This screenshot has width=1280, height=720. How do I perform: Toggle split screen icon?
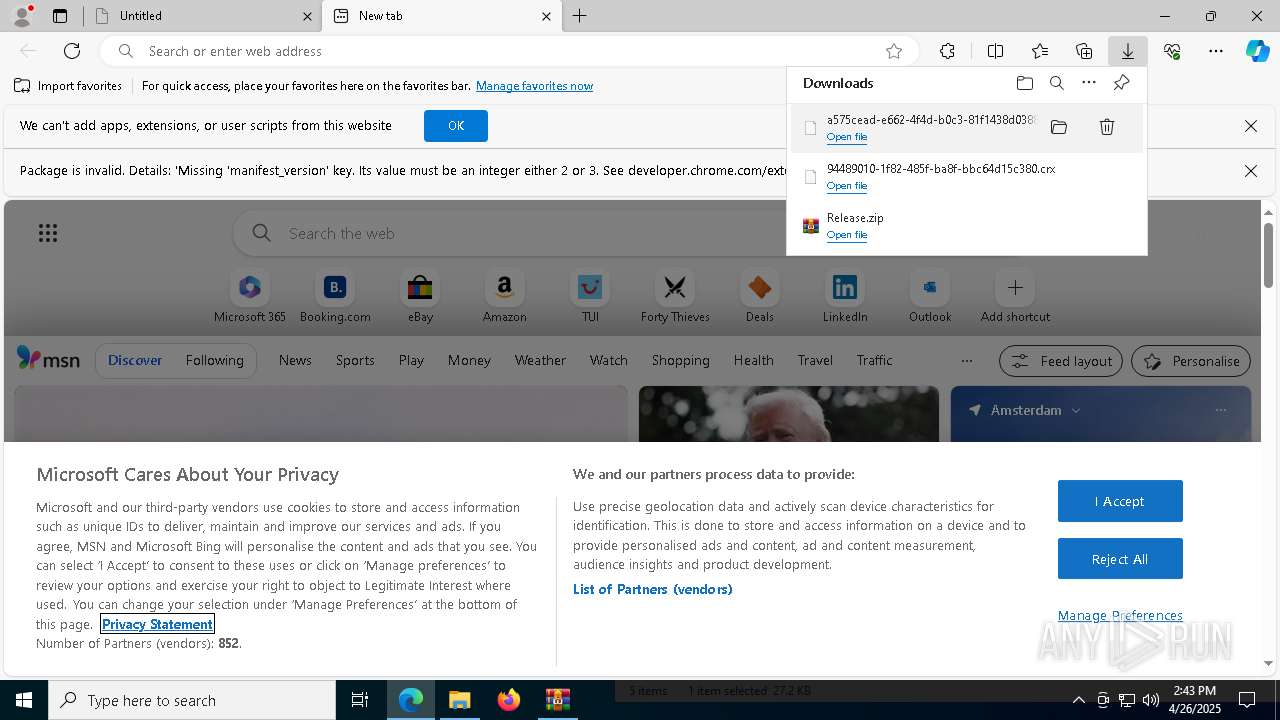[995, 51]
